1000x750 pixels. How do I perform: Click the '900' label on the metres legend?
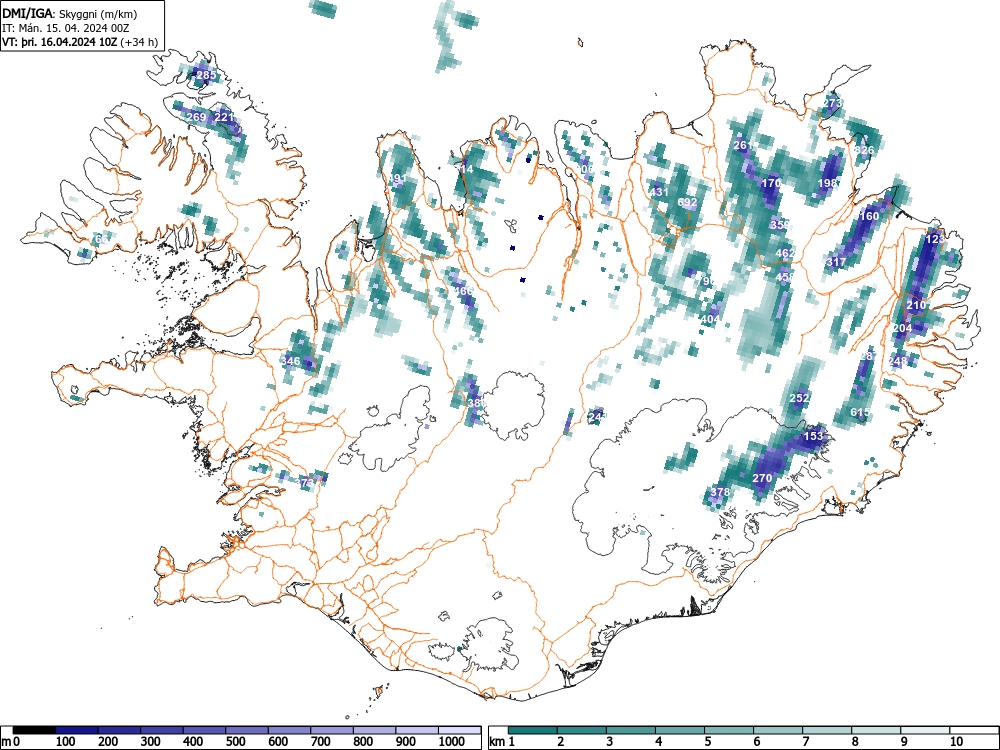tap(406, 742)
